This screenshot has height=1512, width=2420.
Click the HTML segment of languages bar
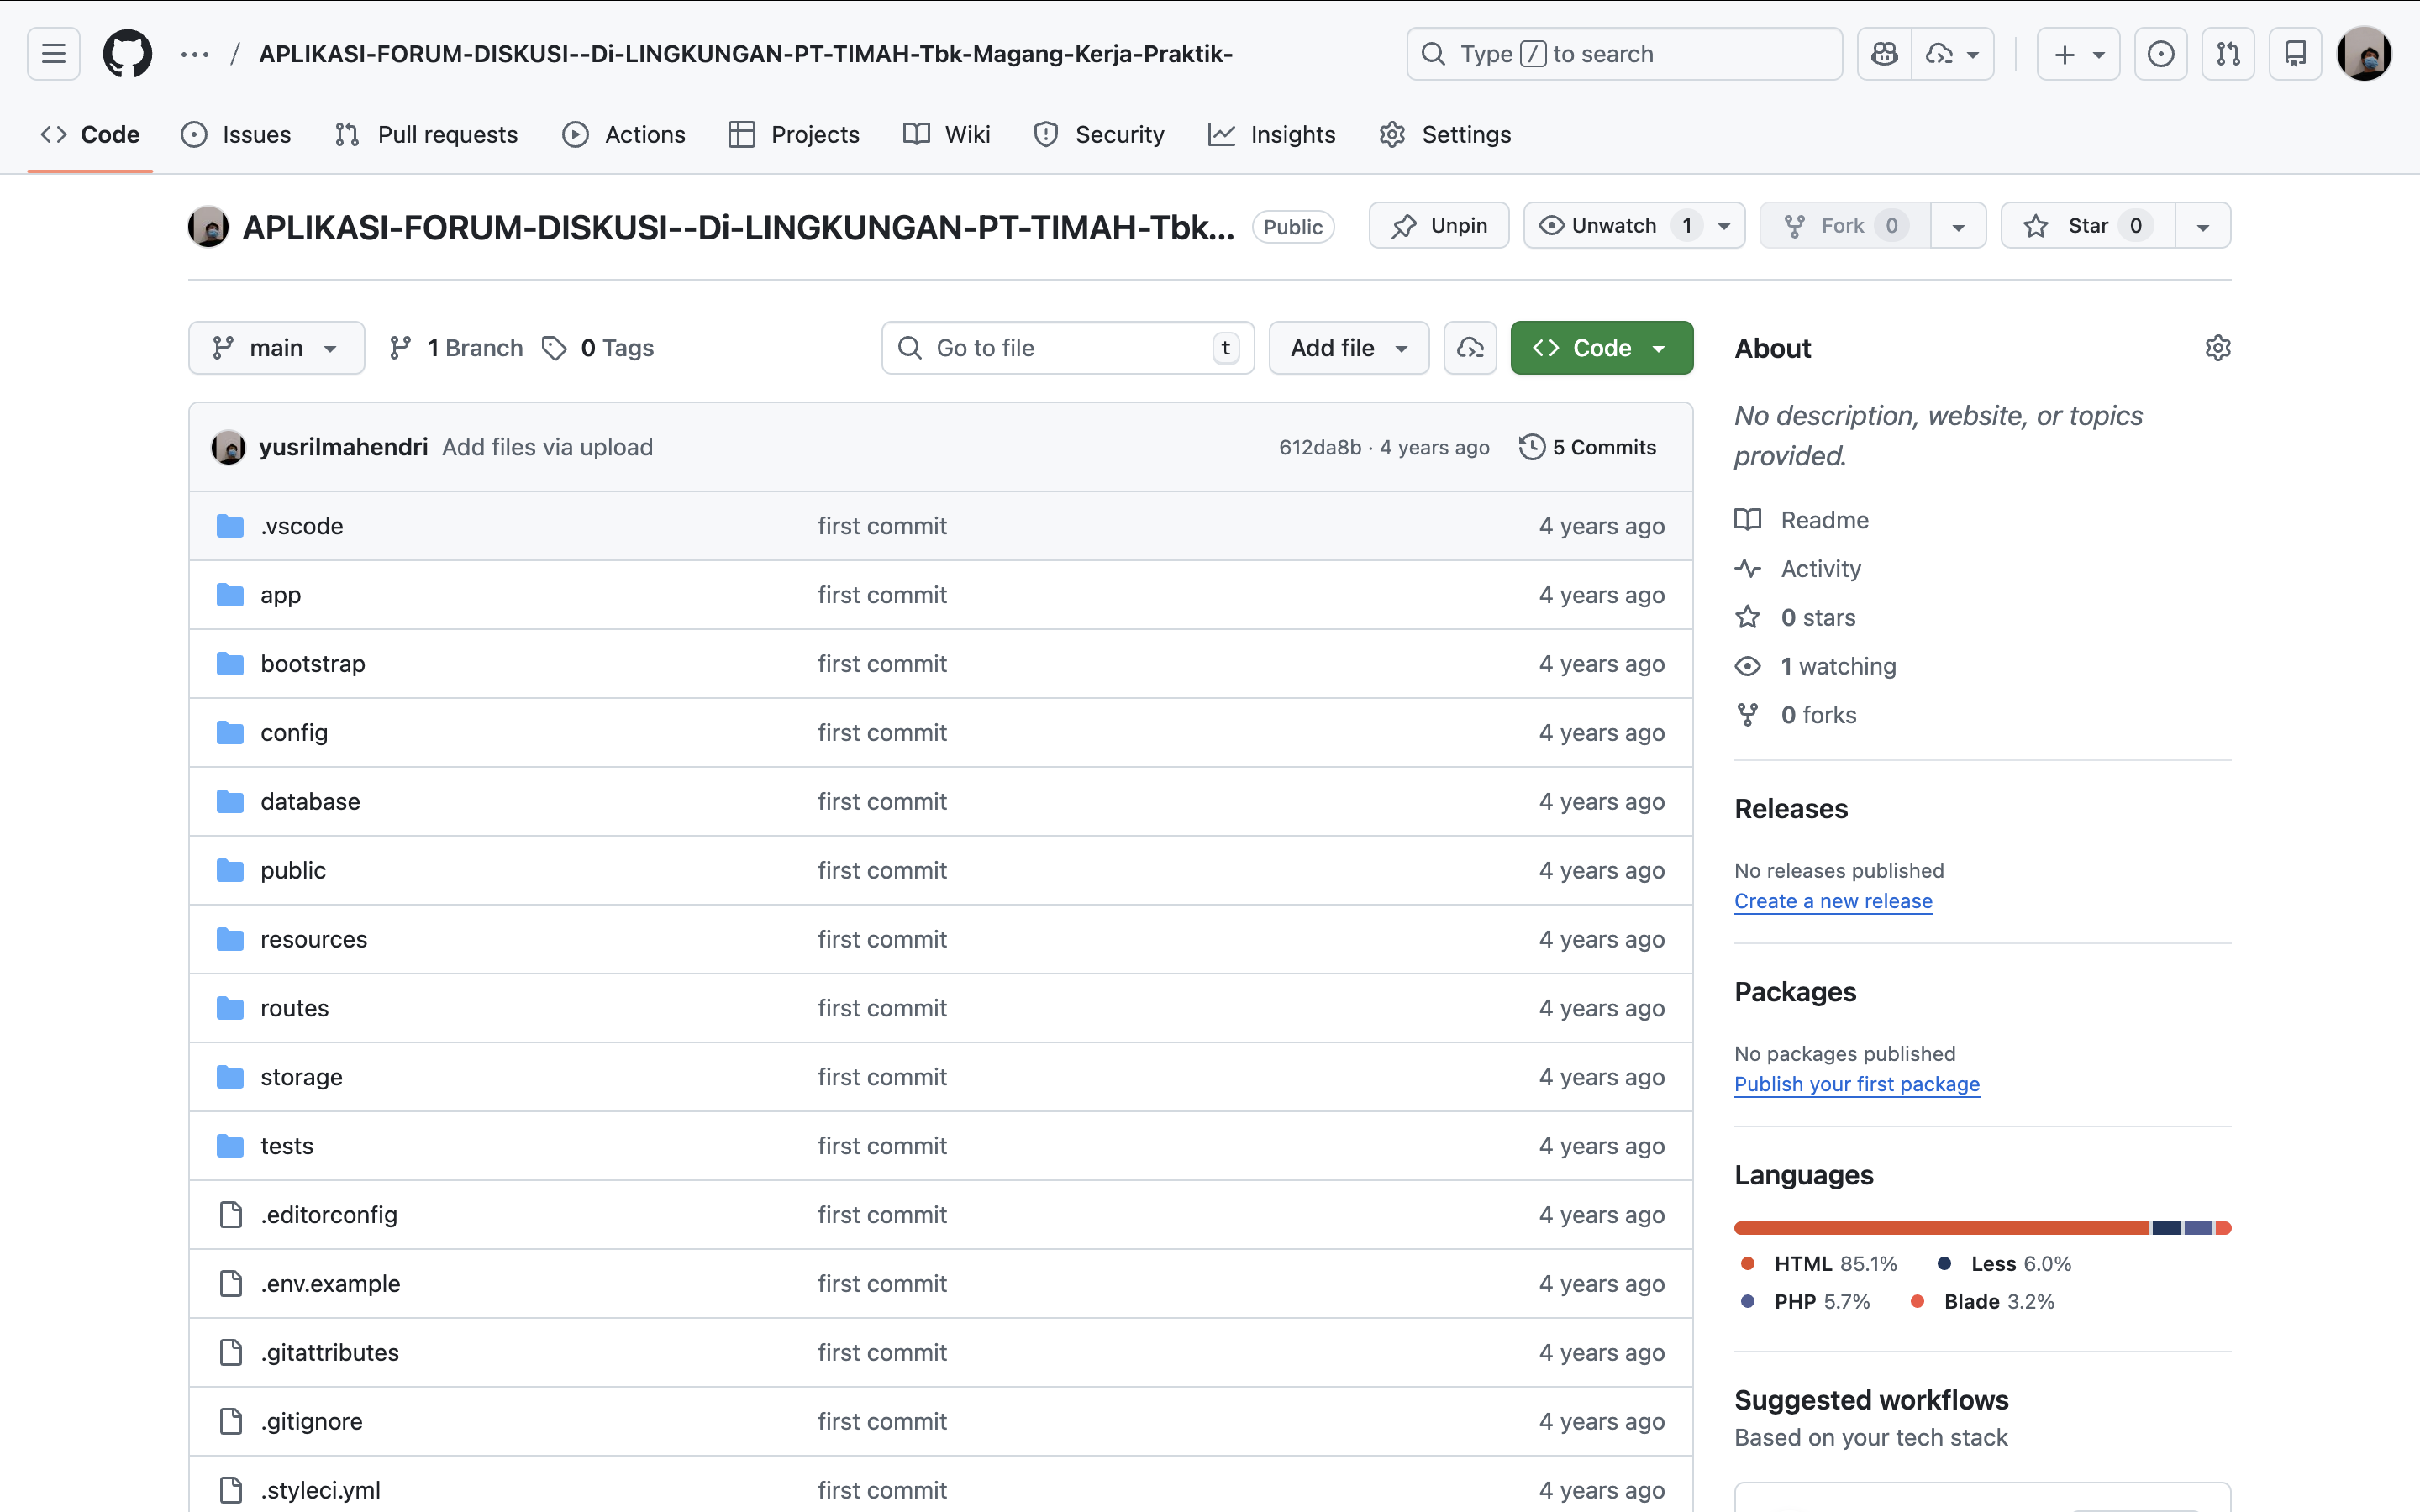1940,1228
